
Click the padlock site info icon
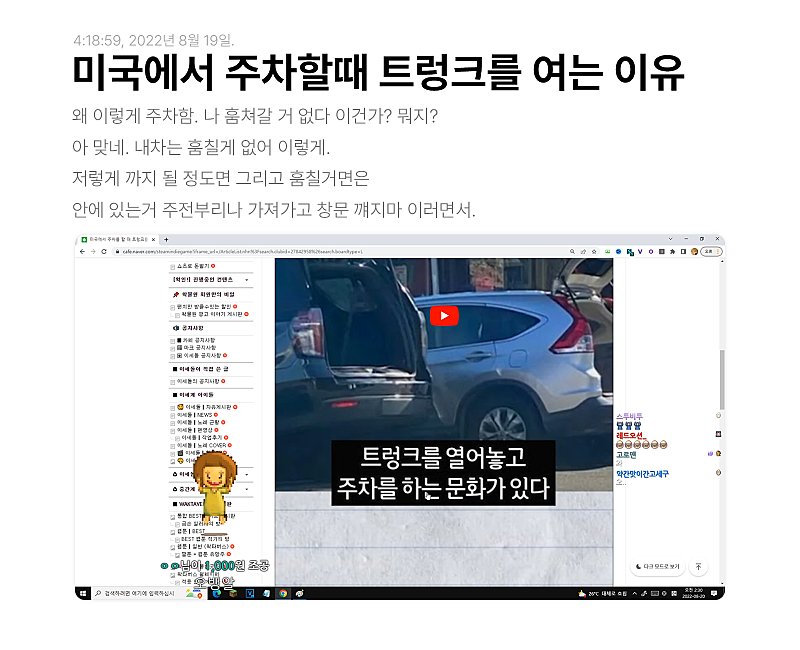[117, 252]
